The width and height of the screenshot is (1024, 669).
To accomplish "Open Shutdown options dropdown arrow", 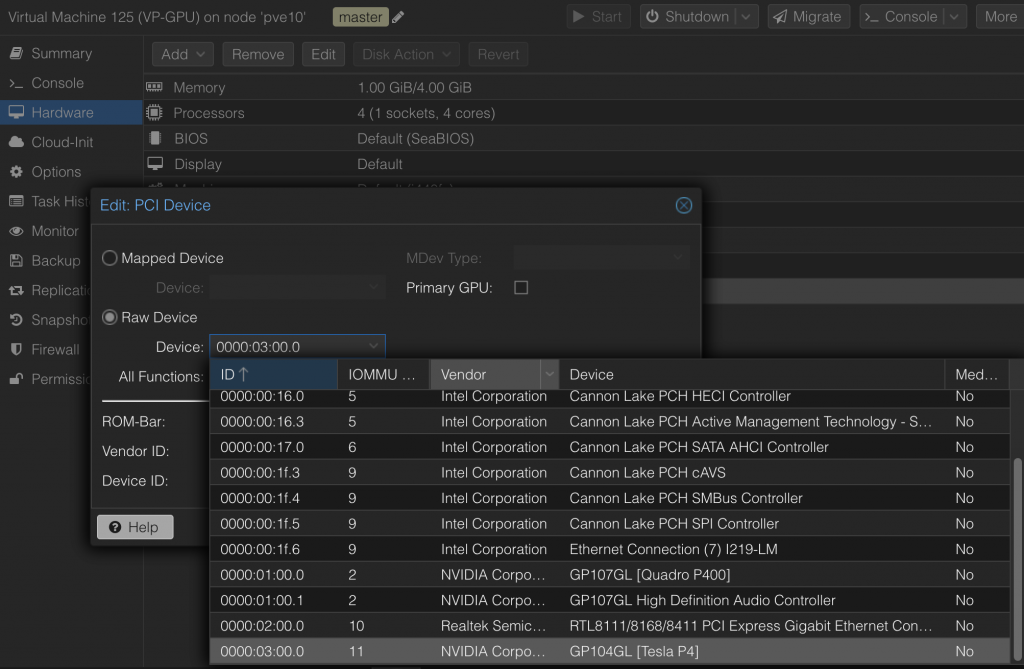I will click(x=746, y=17).
